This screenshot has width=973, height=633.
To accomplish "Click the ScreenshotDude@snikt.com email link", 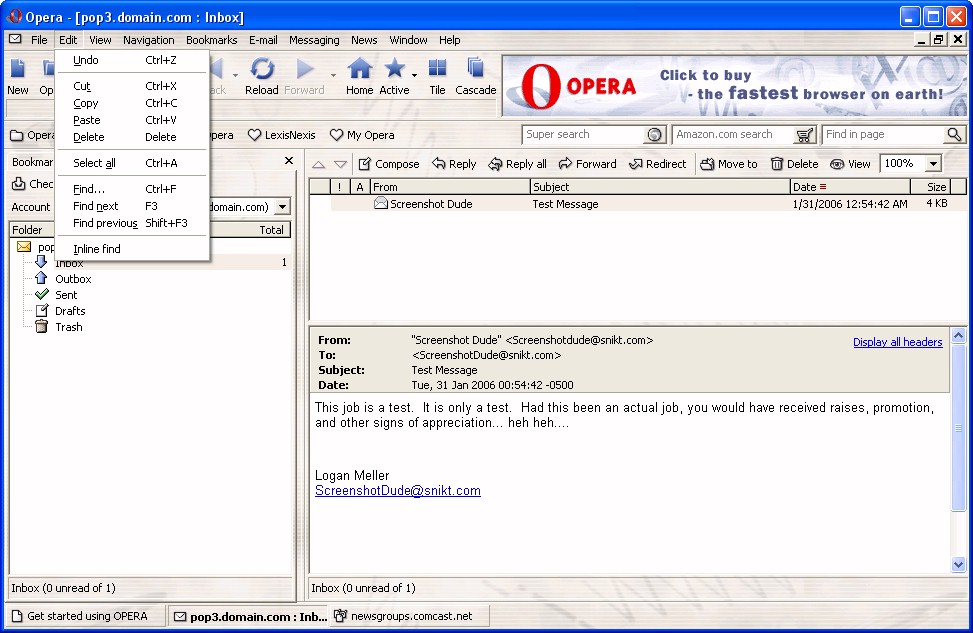I will (x=398, y=490).
